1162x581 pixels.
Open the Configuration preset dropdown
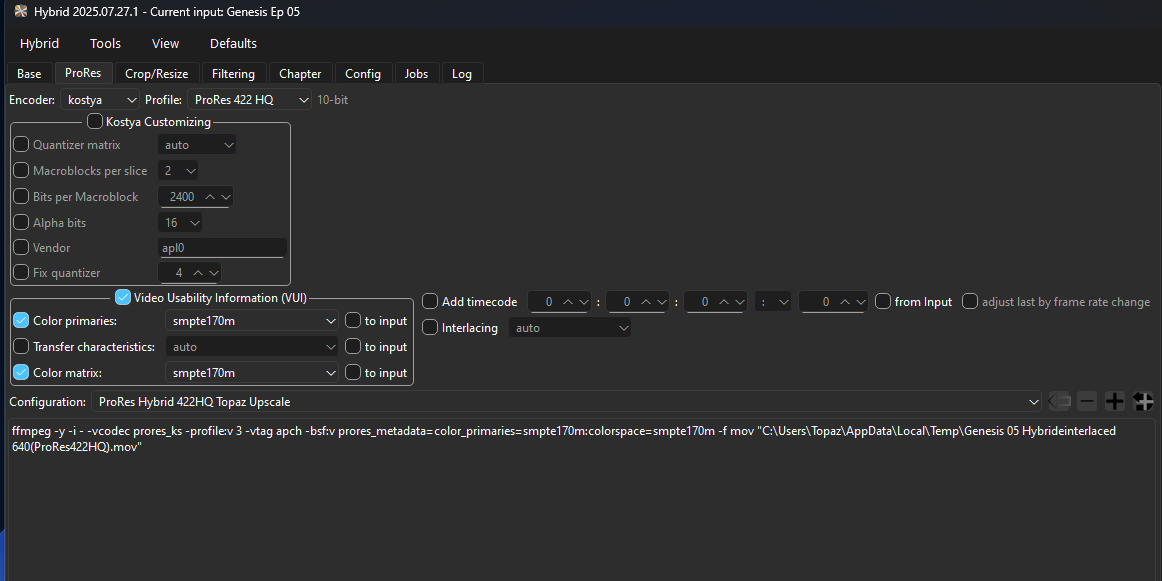tap(565, 401)
